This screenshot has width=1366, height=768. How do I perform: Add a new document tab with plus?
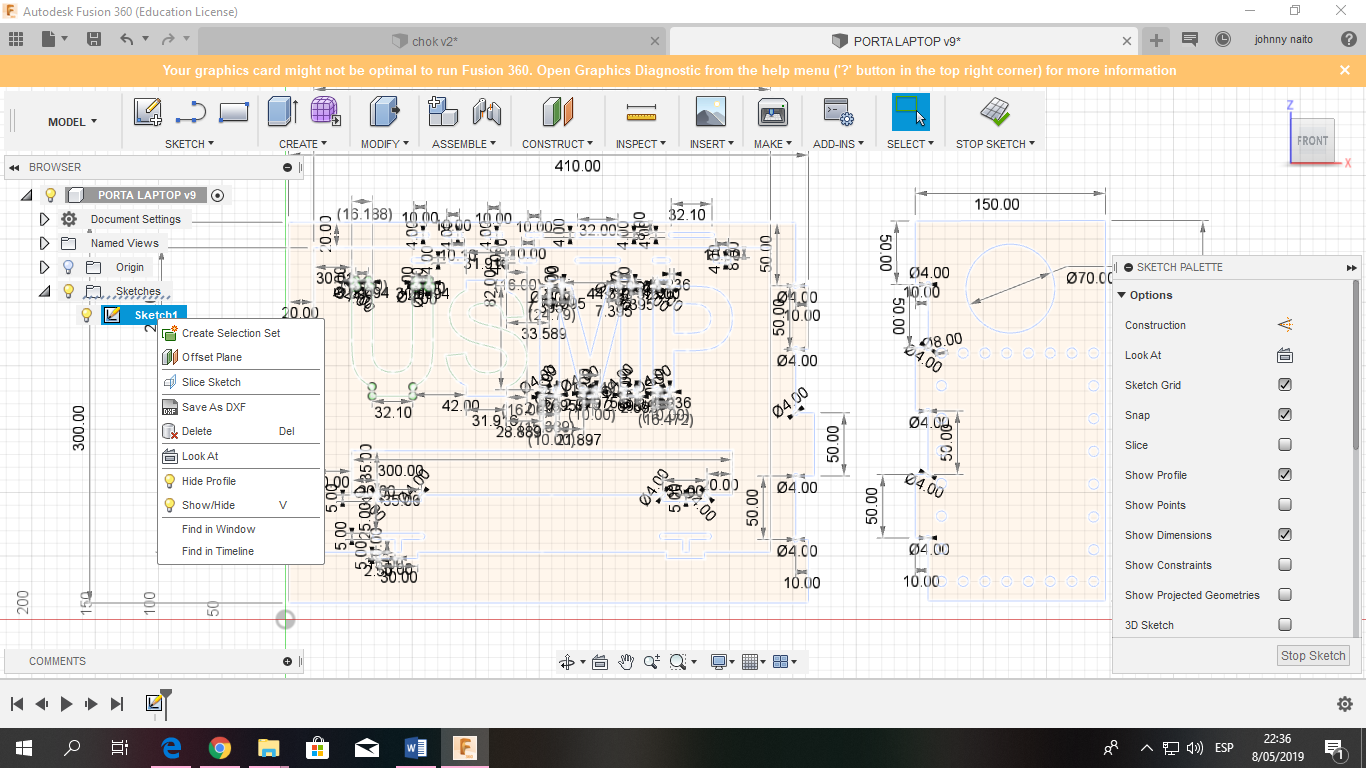[1156, 40]
